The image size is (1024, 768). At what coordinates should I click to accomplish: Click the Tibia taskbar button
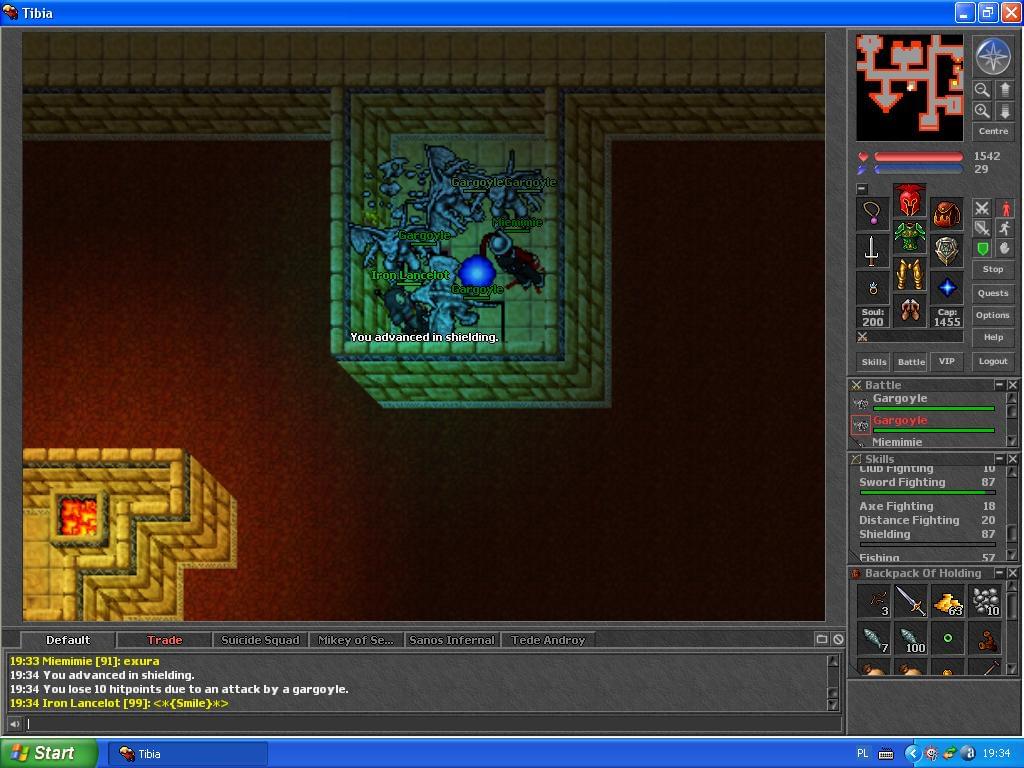tap(187, 754)
